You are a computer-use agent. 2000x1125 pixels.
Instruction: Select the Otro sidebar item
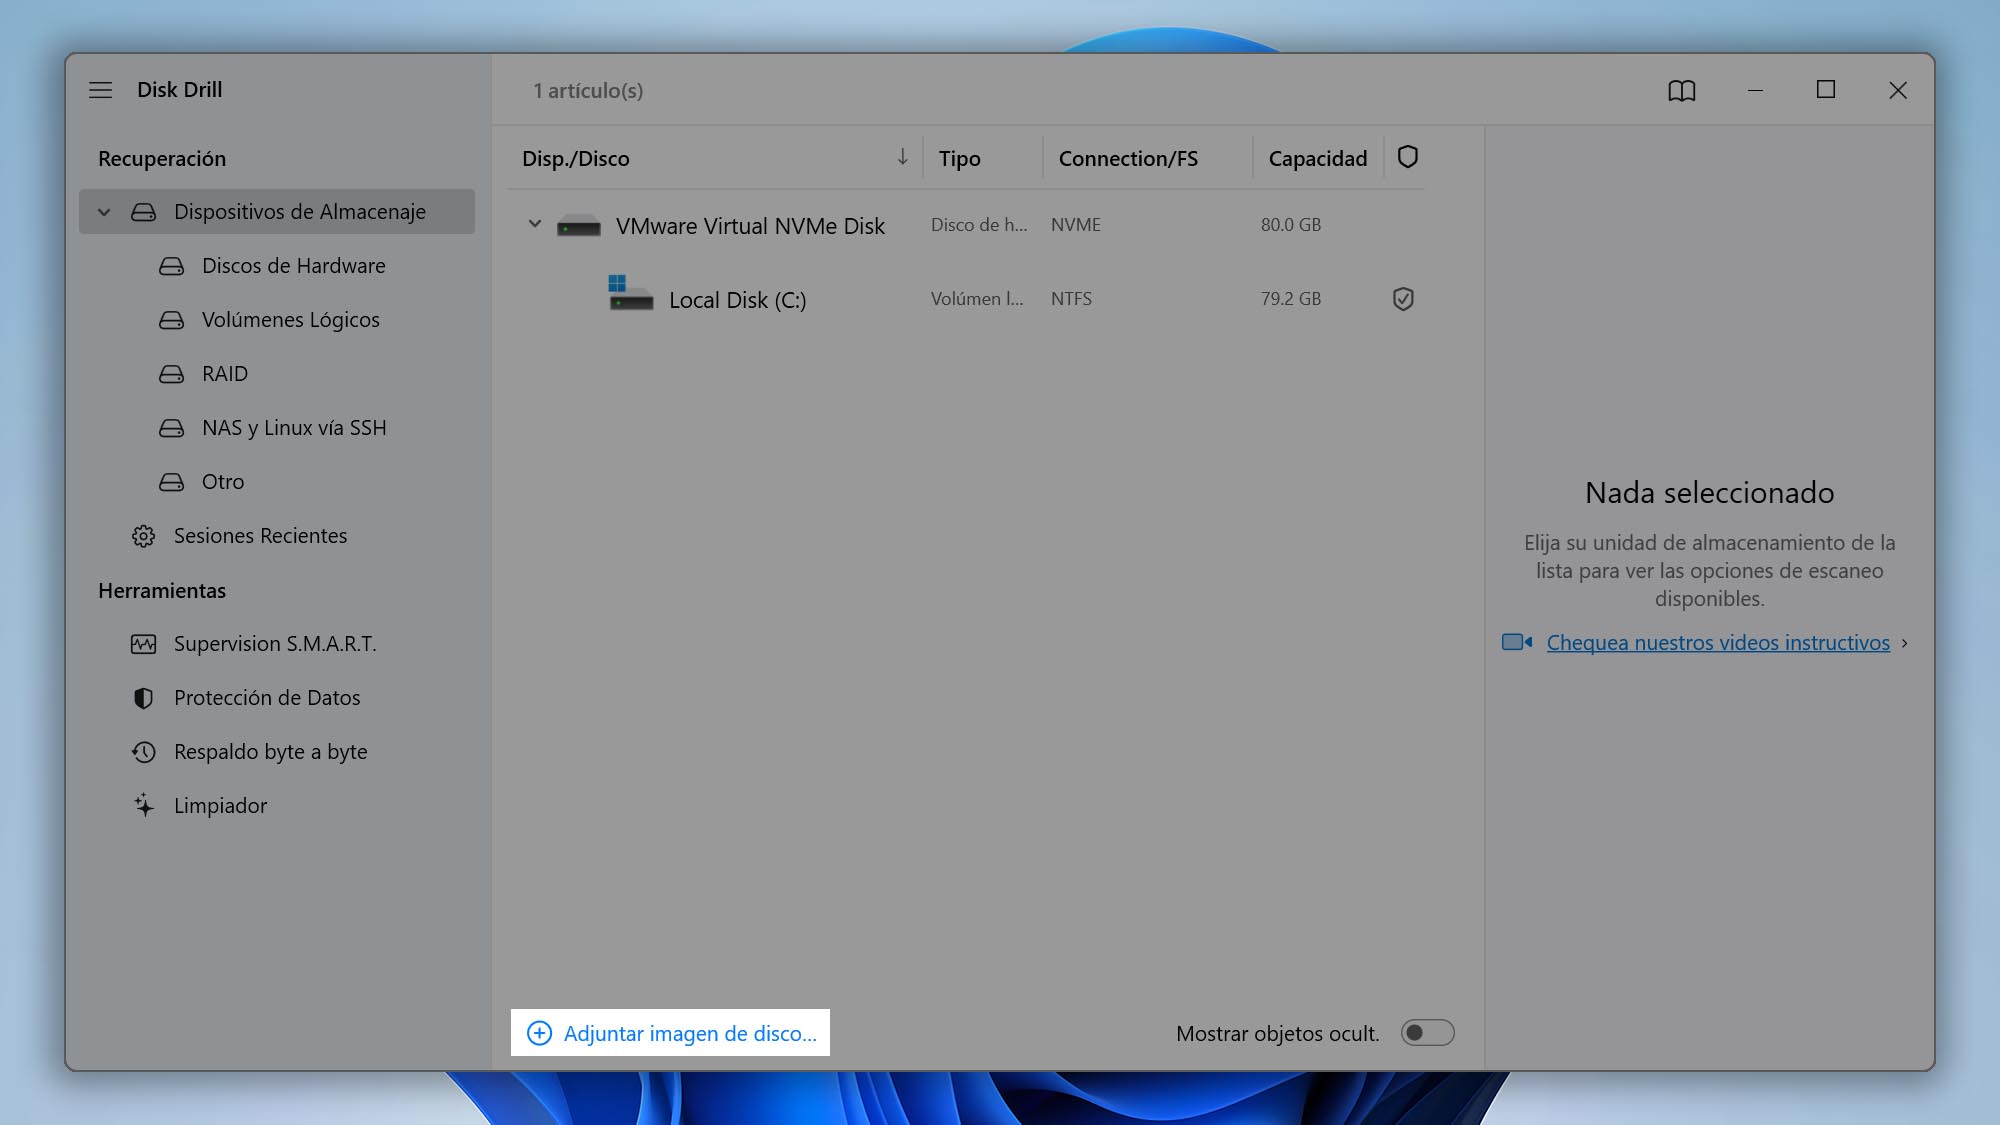222,482
